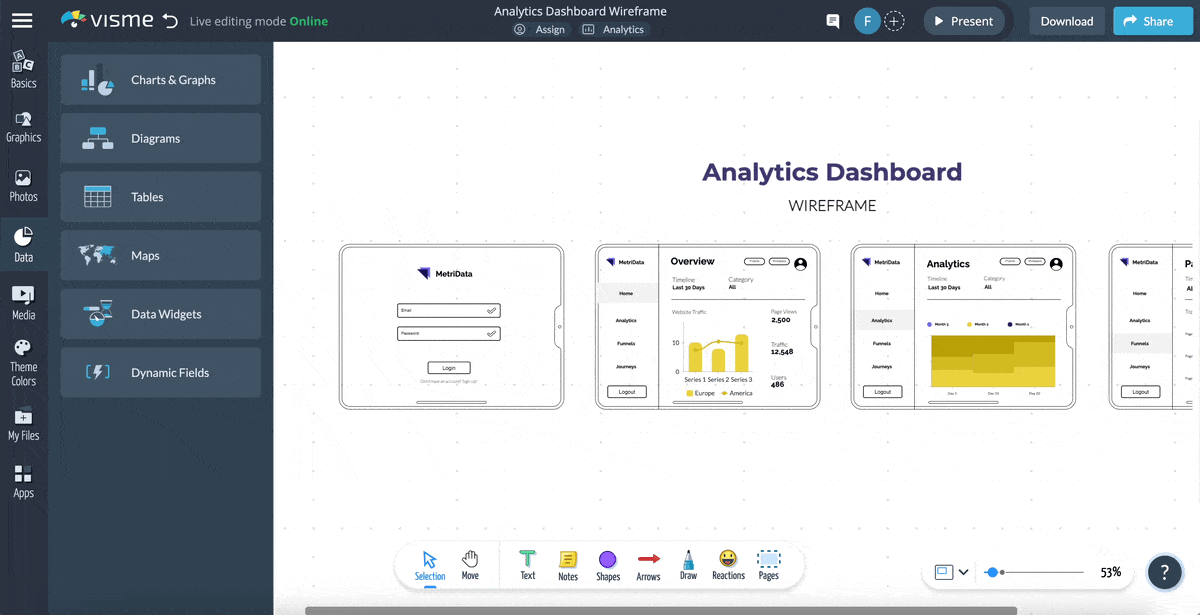Activate the Selection cursor tool

pyautogui.click(x=430, y=564)
